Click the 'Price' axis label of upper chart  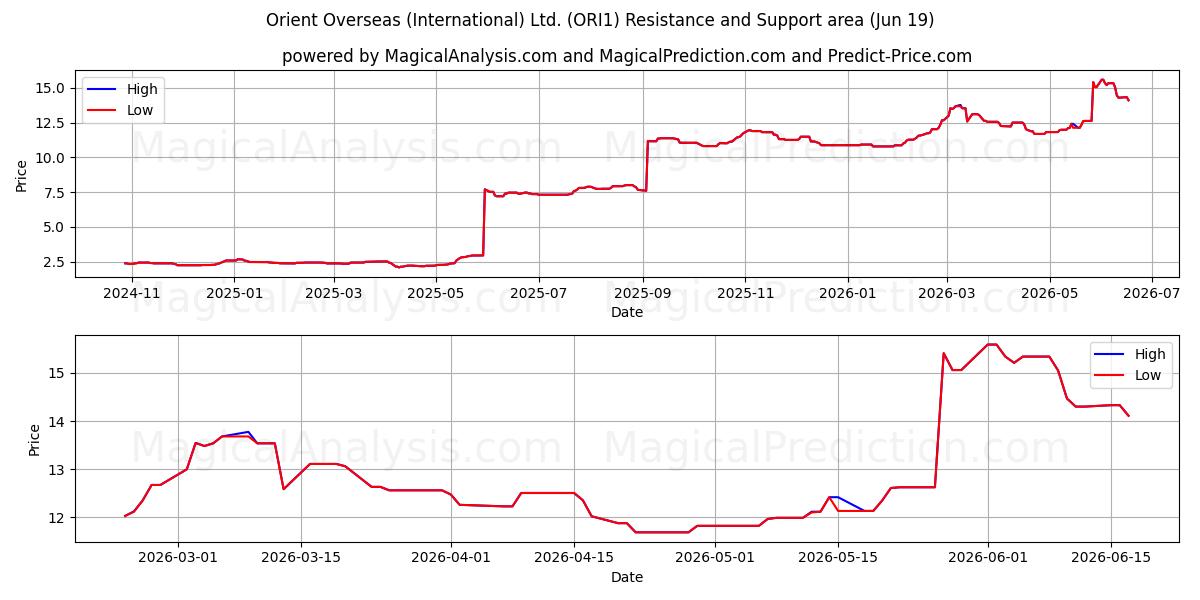[22, 175]
